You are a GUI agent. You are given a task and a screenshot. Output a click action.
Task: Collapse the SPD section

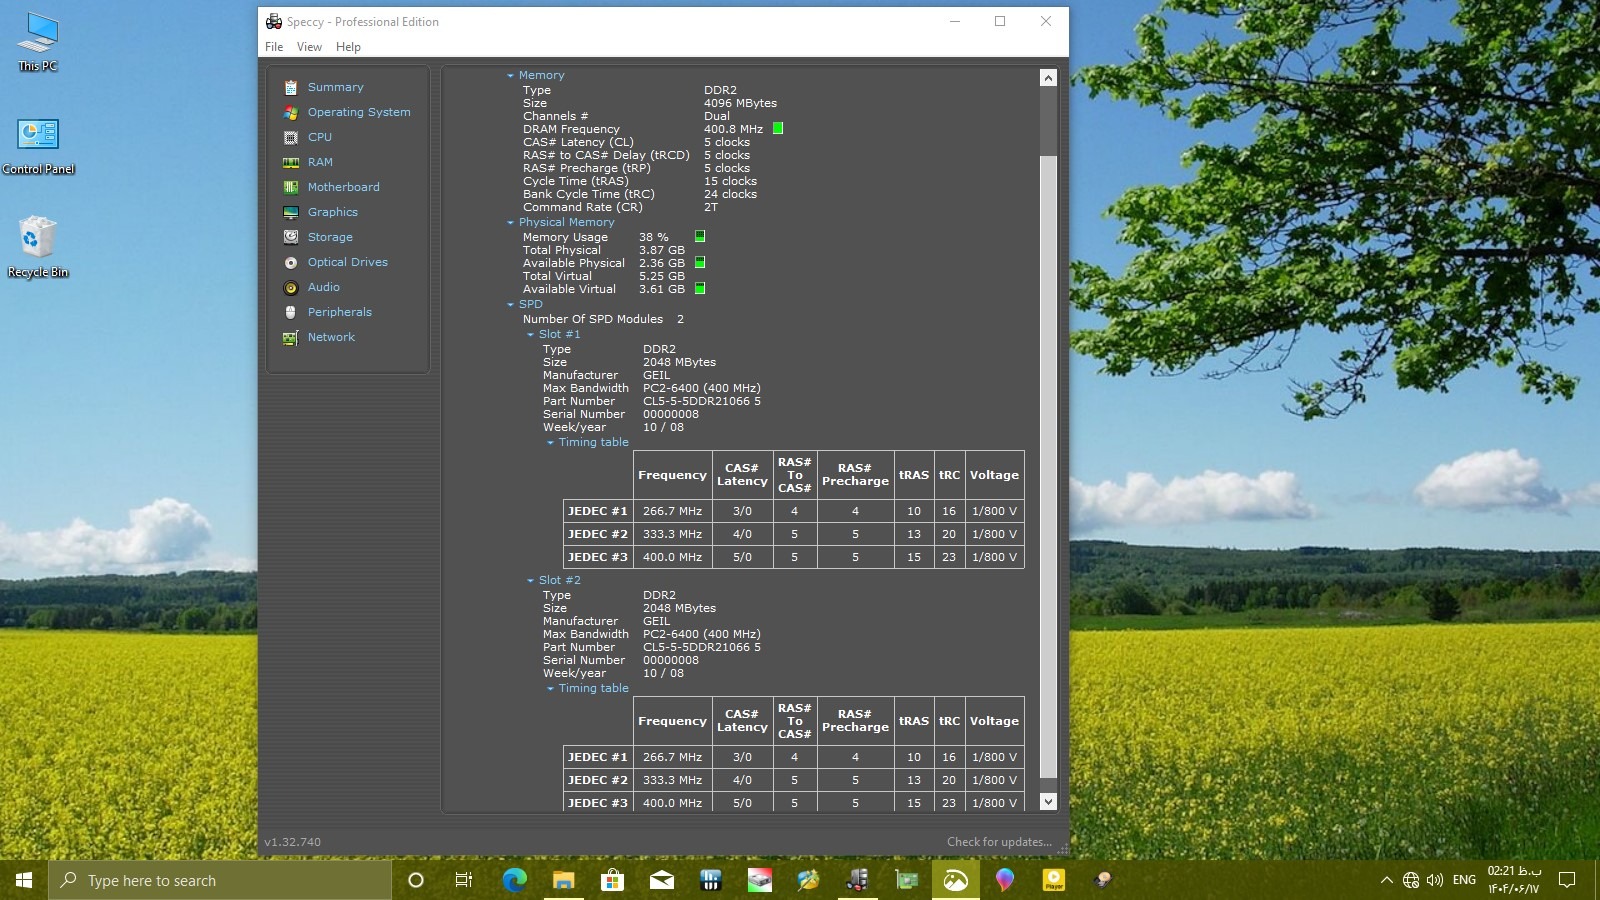[510, 305]
